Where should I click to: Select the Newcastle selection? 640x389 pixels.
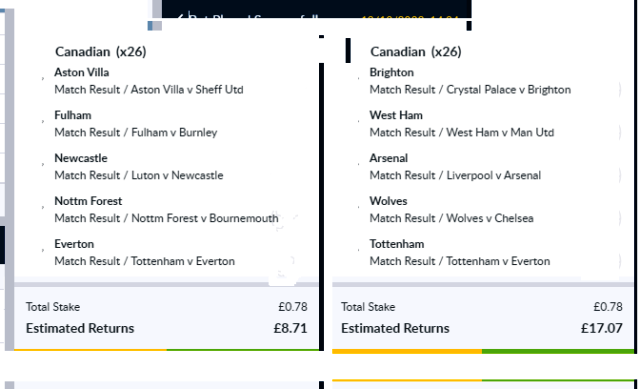click(81, 158)
